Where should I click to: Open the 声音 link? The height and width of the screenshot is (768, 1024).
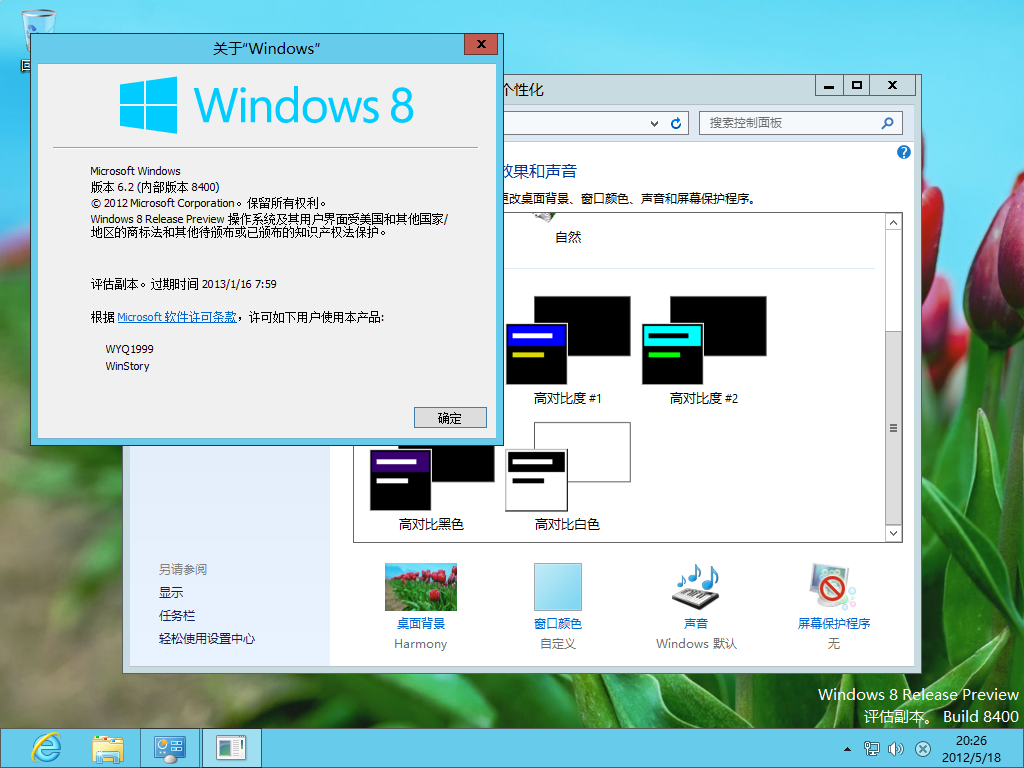tap(696, 624)
